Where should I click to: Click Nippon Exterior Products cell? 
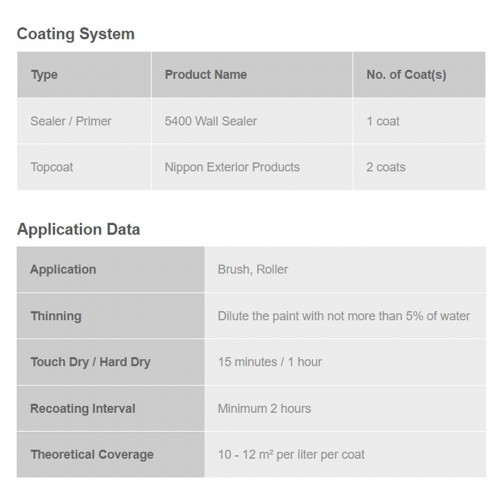[x=252, y=167]
